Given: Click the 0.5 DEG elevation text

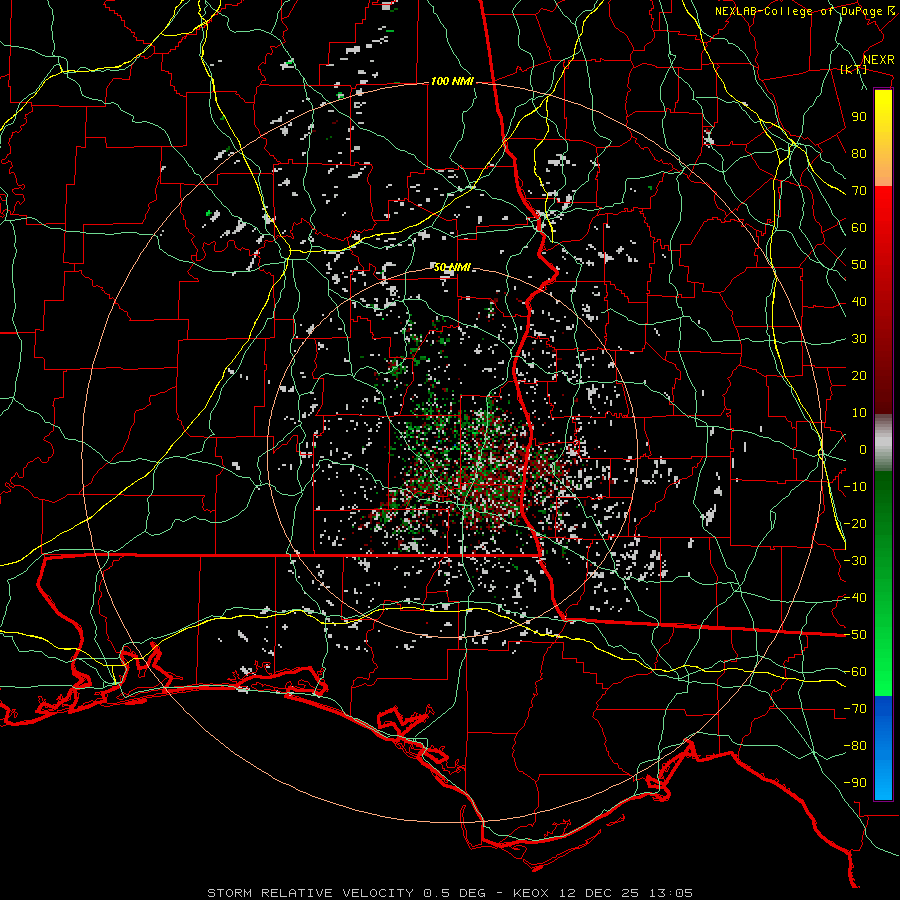Looking at the screenshot, I should point(454,893).
